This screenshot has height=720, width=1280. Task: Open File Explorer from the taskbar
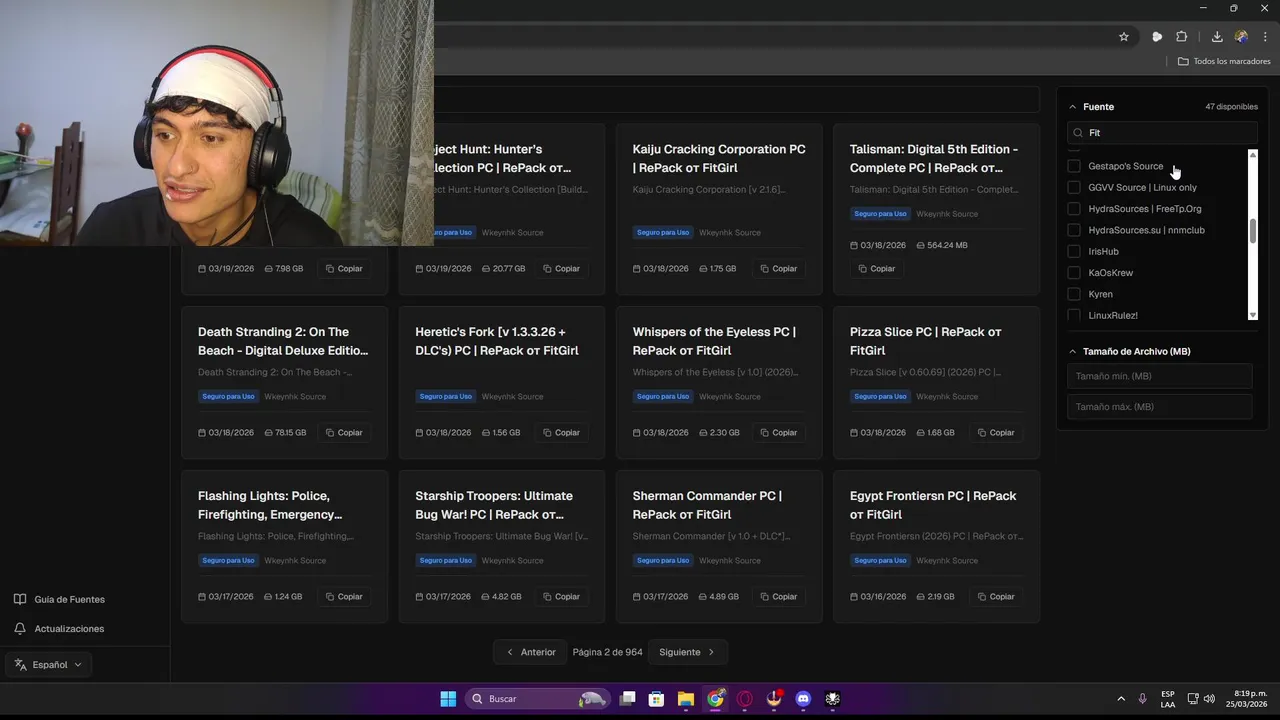pyautogui.click(x=686, y=699)
